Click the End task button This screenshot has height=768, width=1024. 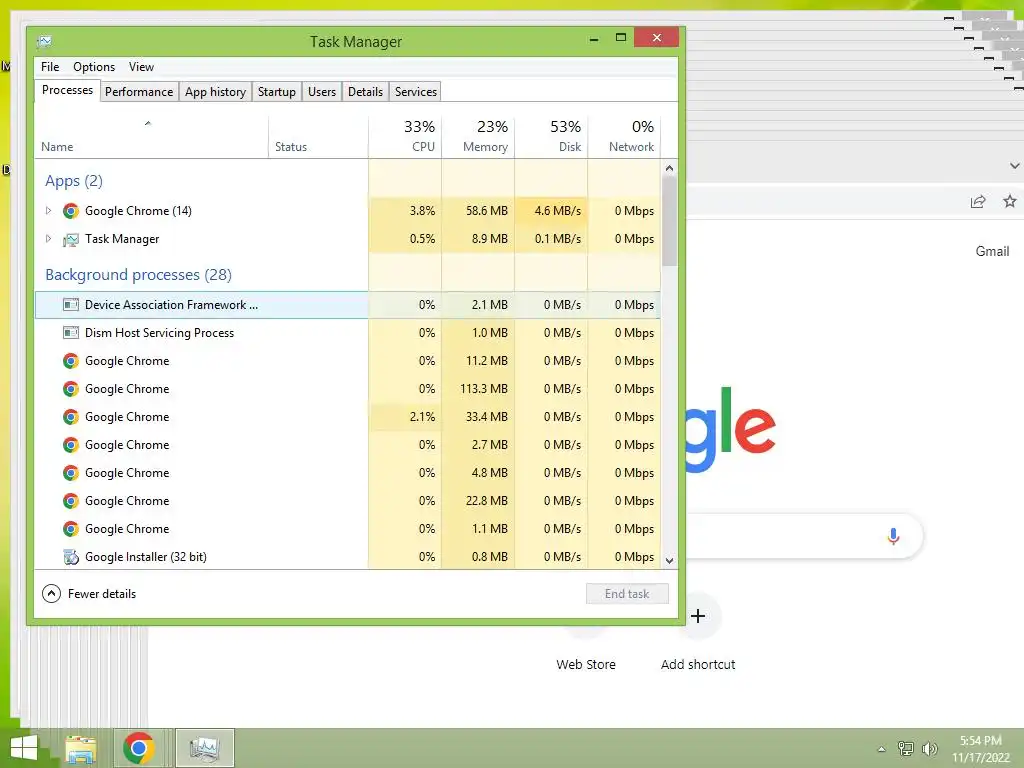pyautogui.click(x=627, y=594)
